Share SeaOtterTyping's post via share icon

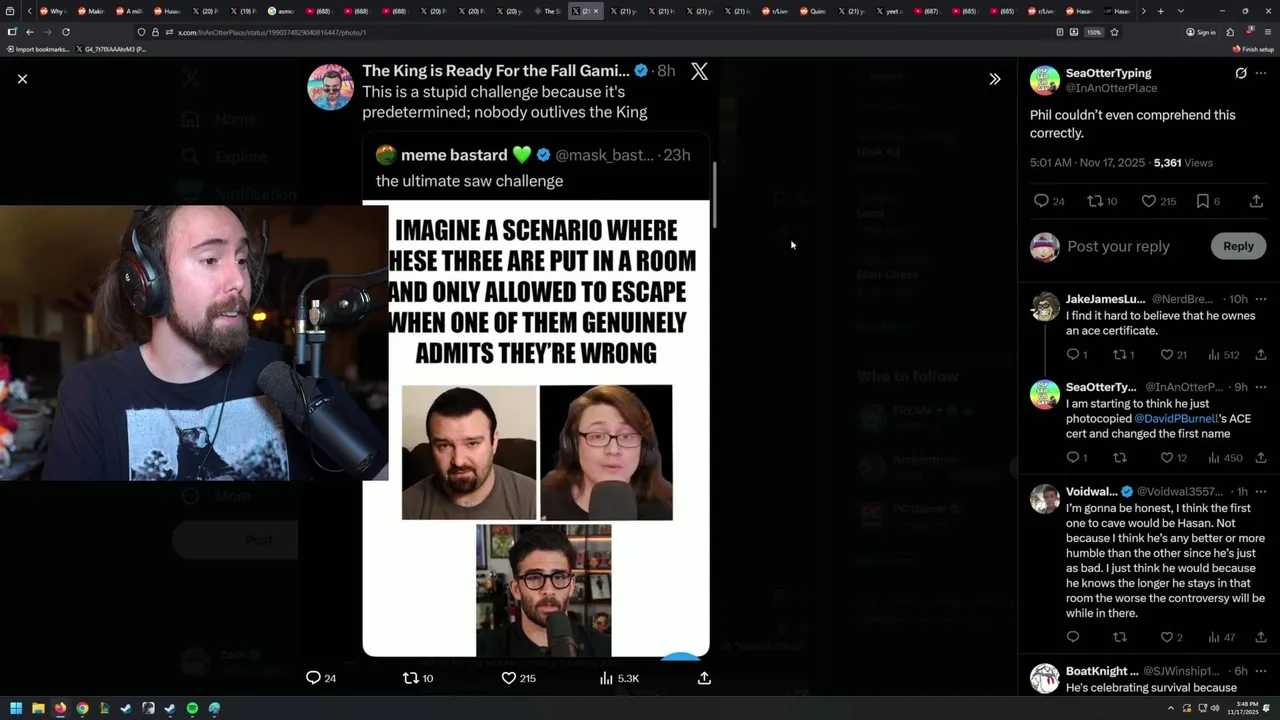tap(1256, 201)
